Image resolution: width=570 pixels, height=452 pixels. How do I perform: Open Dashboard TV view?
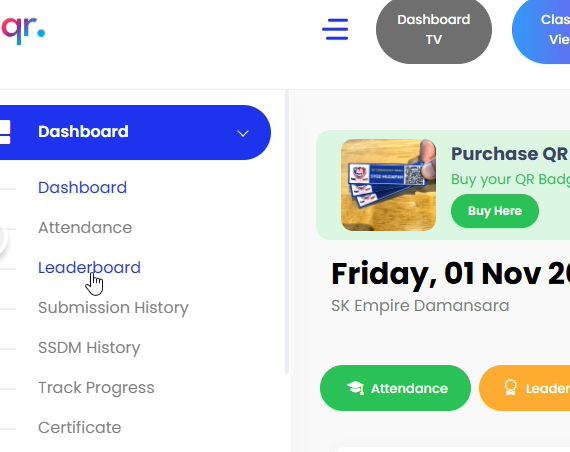pos(434,30)
